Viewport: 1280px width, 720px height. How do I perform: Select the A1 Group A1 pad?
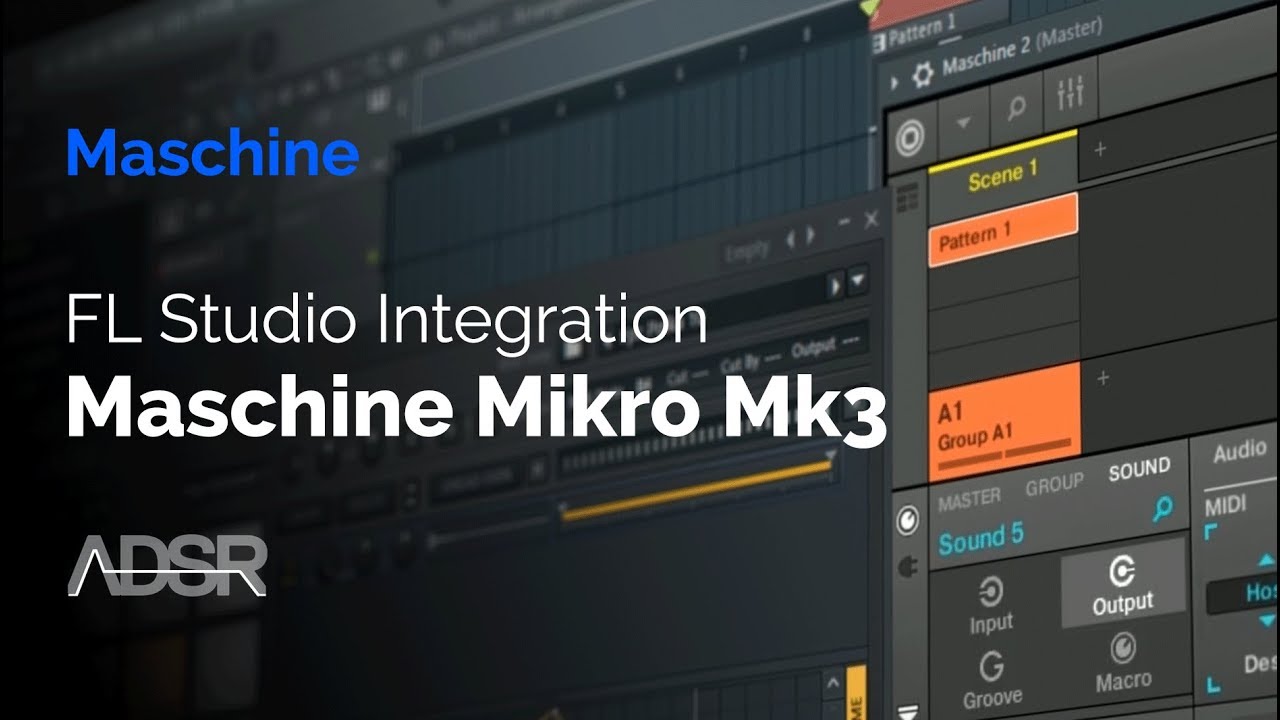pyautogui.click(x=1005, y=421)
